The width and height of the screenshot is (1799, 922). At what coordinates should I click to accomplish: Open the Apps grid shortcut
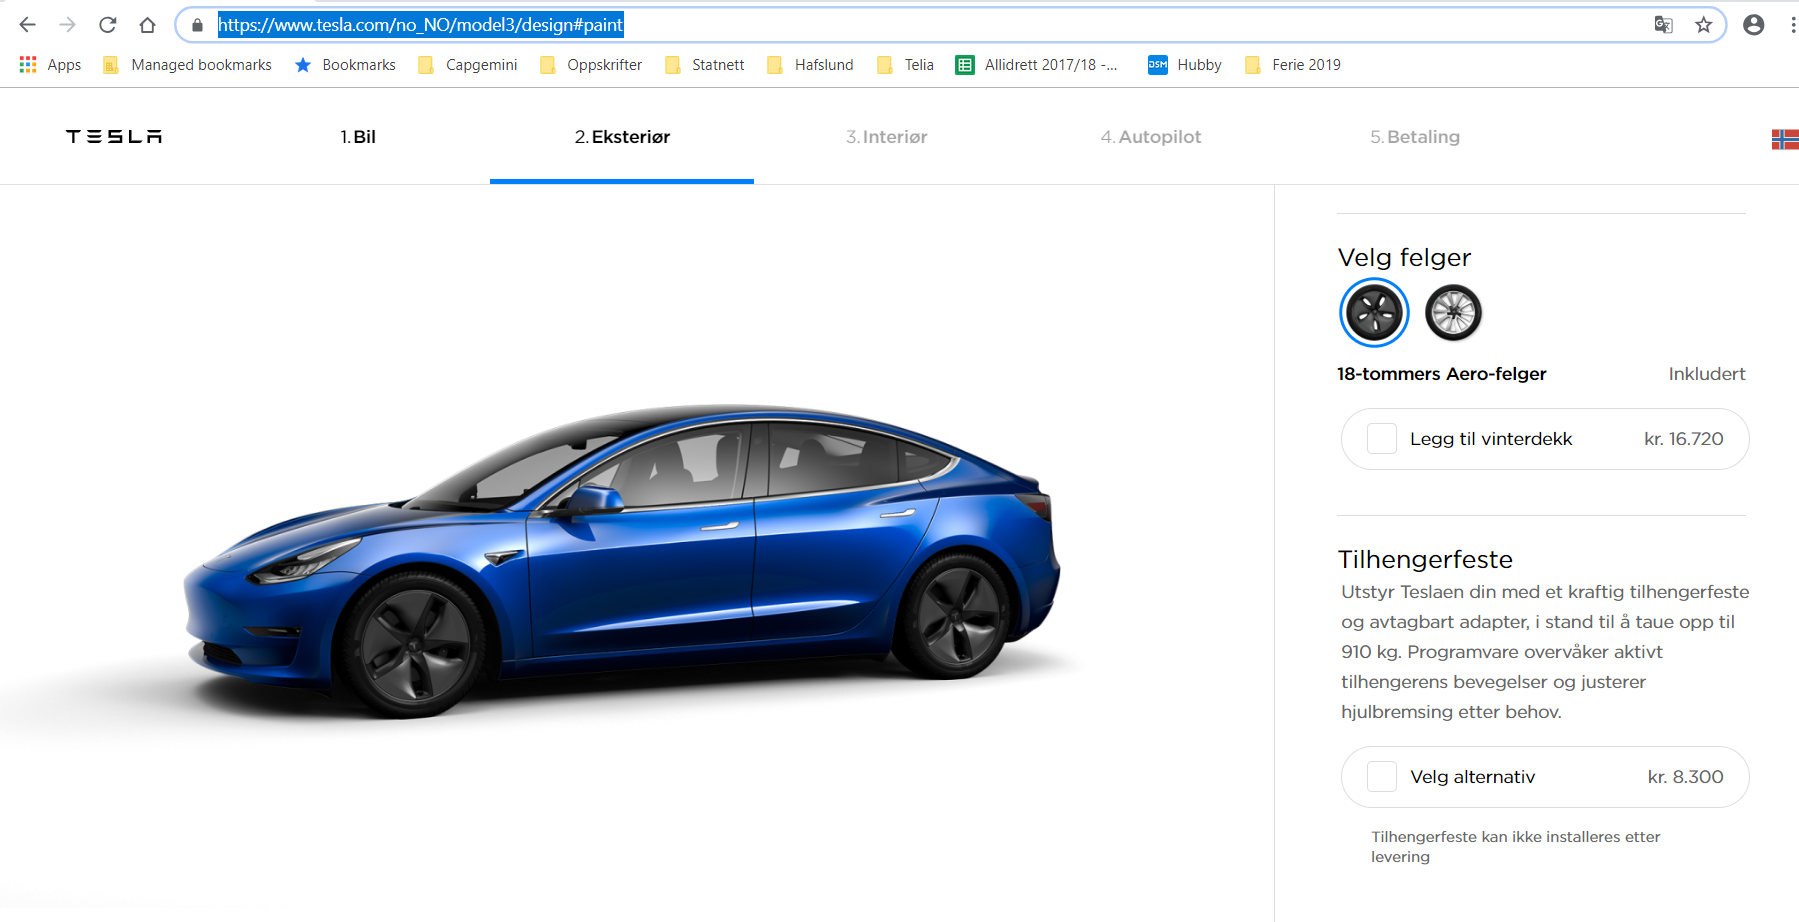tap(50, 65)
